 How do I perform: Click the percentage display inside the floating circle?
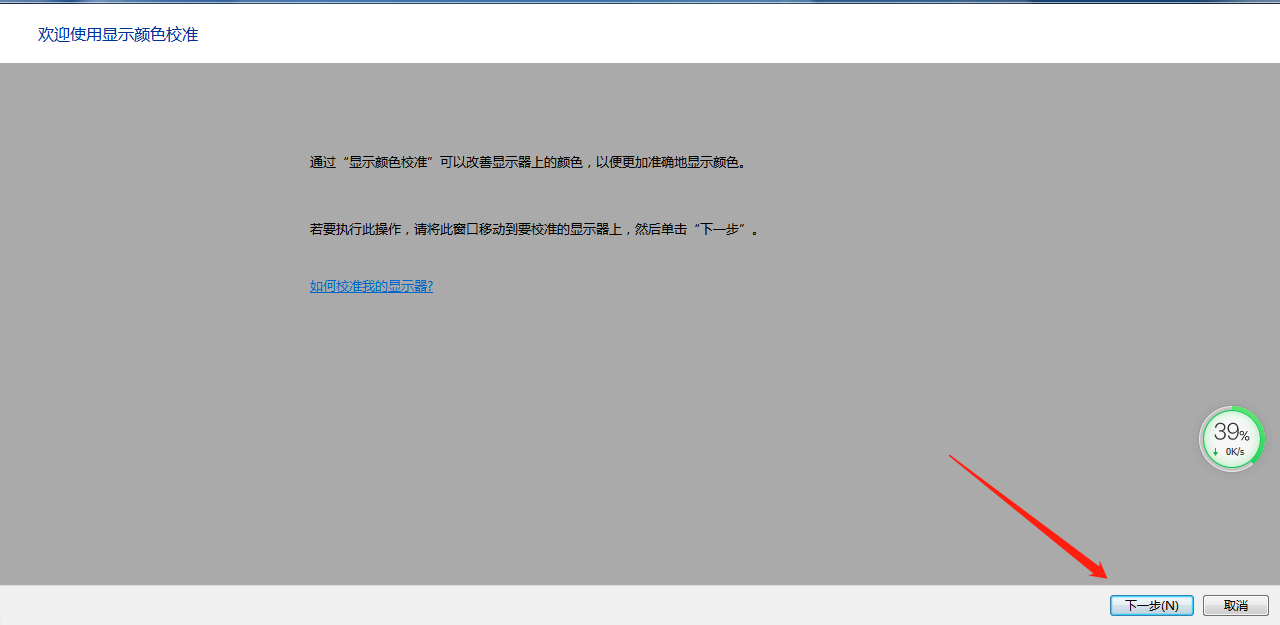[1229, 432]
